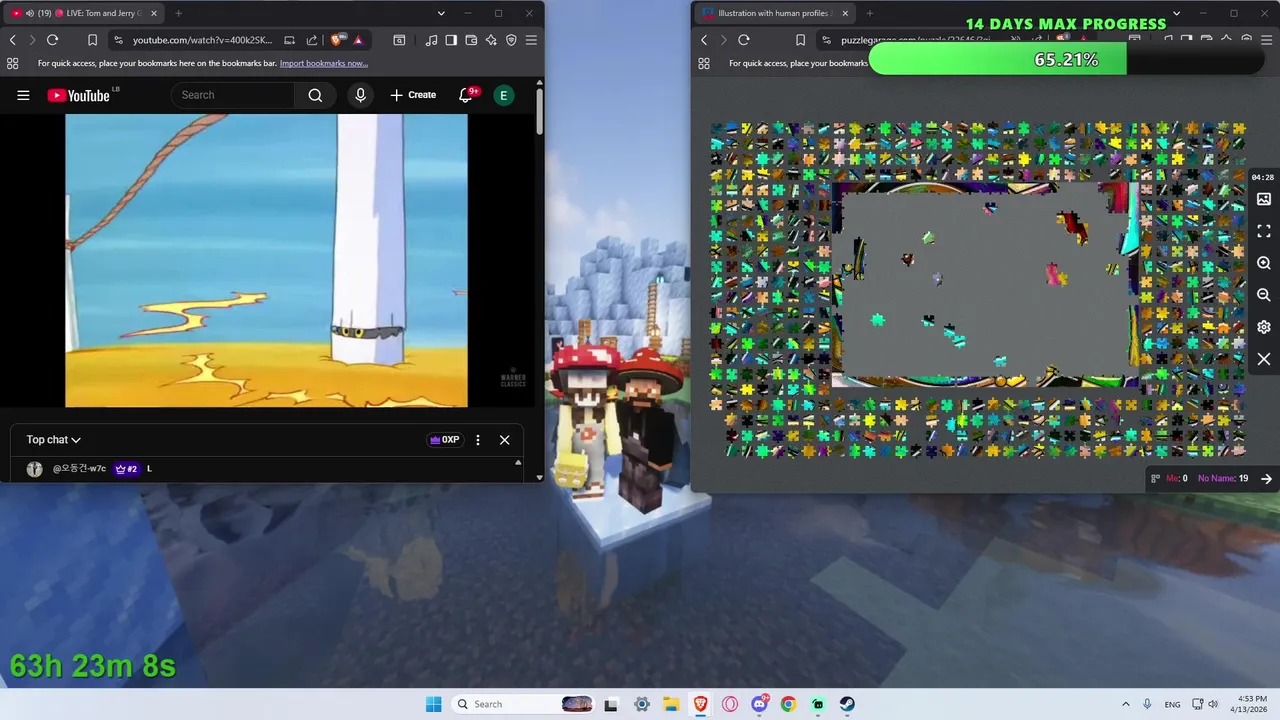Open site settings icon in YouTube address bar
The image size is (1280, 720).
tap(118, 40)
